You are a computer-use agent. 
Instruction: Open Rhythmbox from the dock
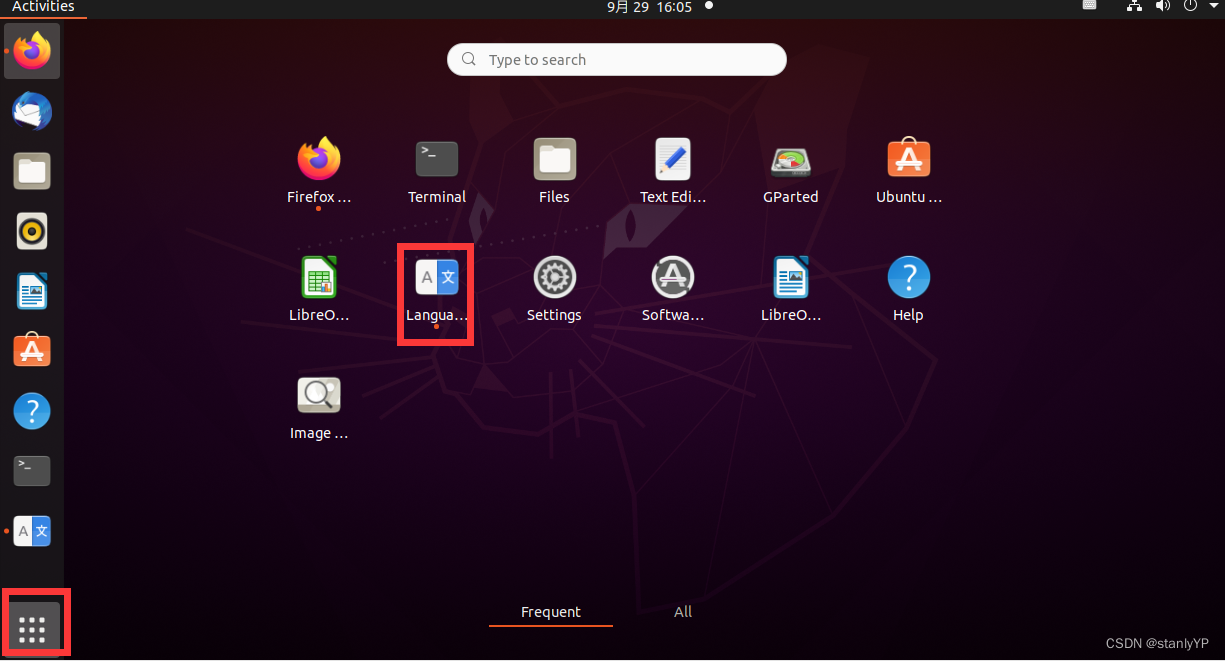click(31, 231)
